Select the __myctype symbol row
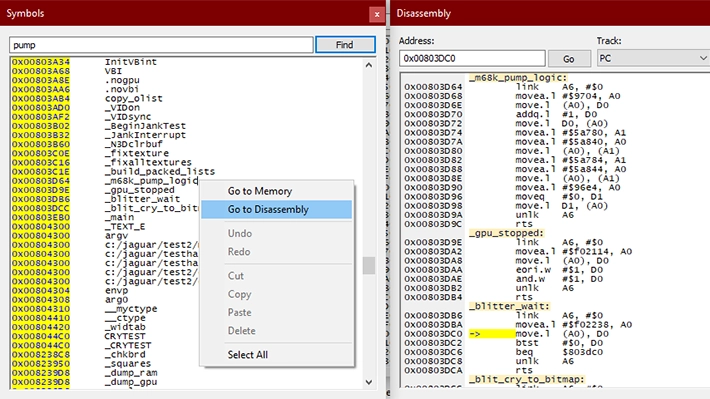Viewport: 710px width, 399px height. [x=105, y=309]
